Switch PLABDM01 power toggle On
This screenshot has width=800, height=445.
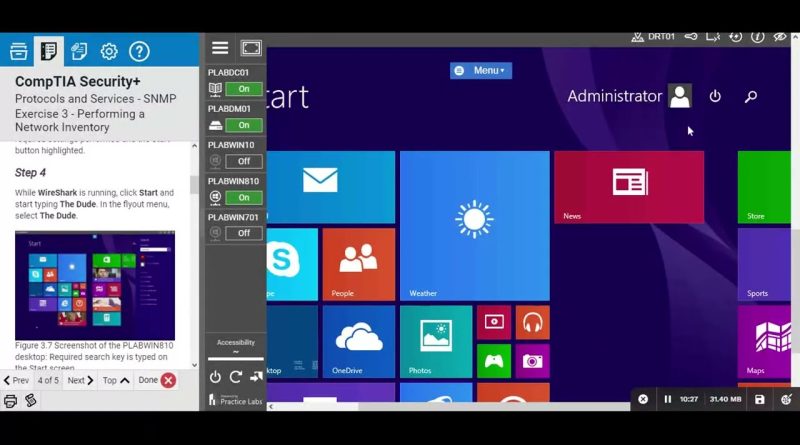point(244,125)
